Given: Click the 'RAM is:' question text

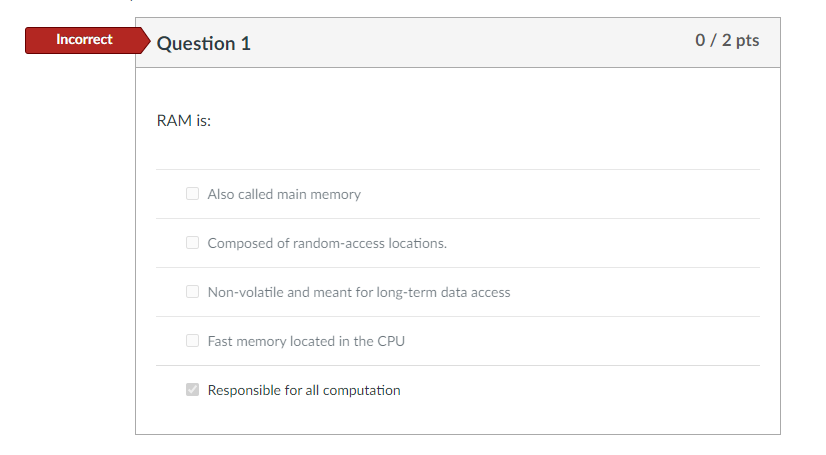Looking at the screenshot, I should 184,121.
